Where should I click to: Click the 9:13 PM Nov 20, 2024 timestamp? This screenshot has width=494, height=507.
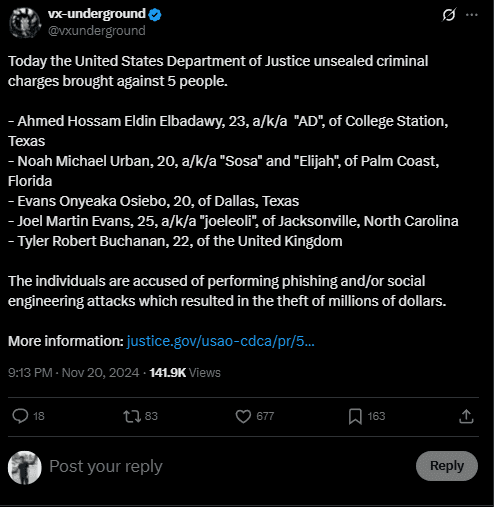[x=74, y=373]
